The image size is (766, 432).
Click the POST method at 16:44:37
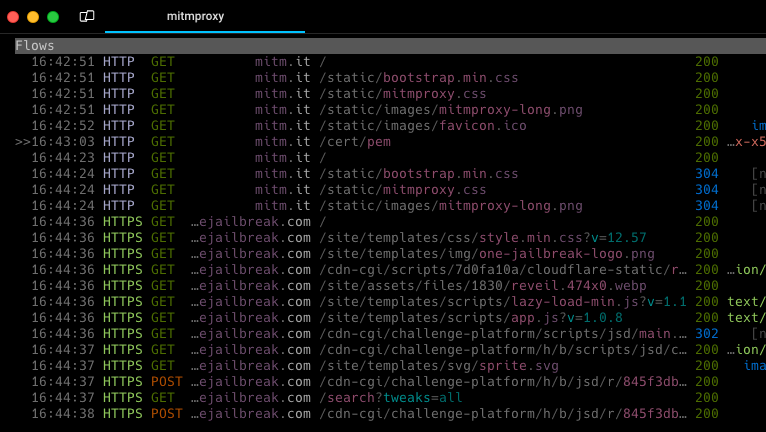point(167,382)
